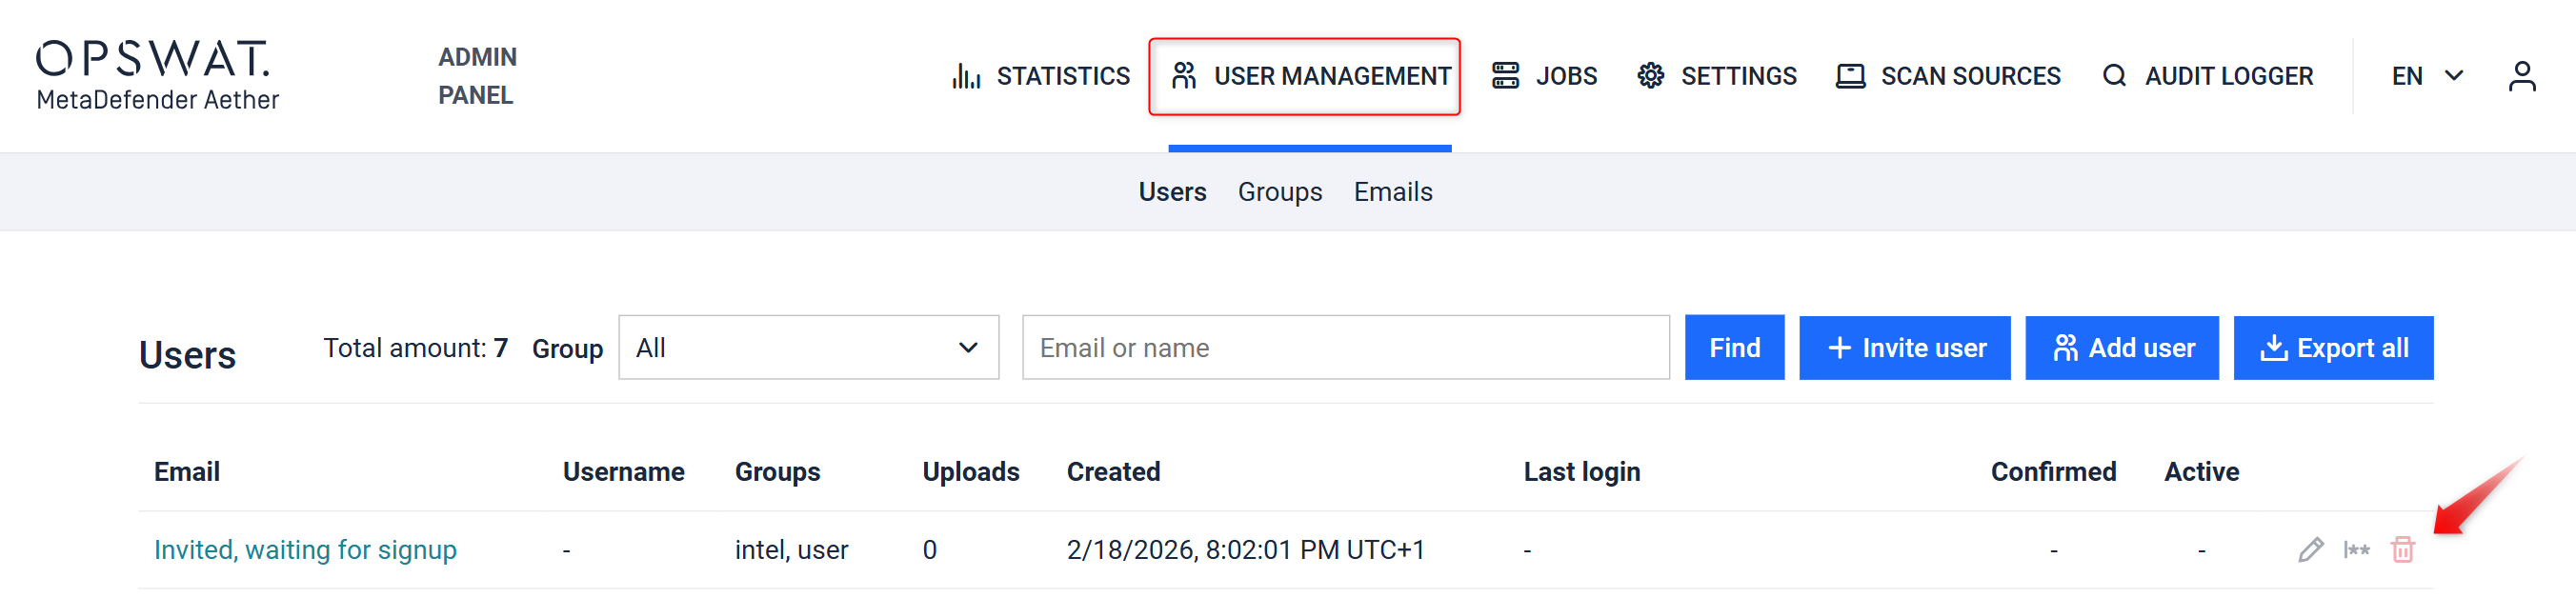Open Scan Sources from the navigation
The image size is (2576, 598).
click(1948, 76)
